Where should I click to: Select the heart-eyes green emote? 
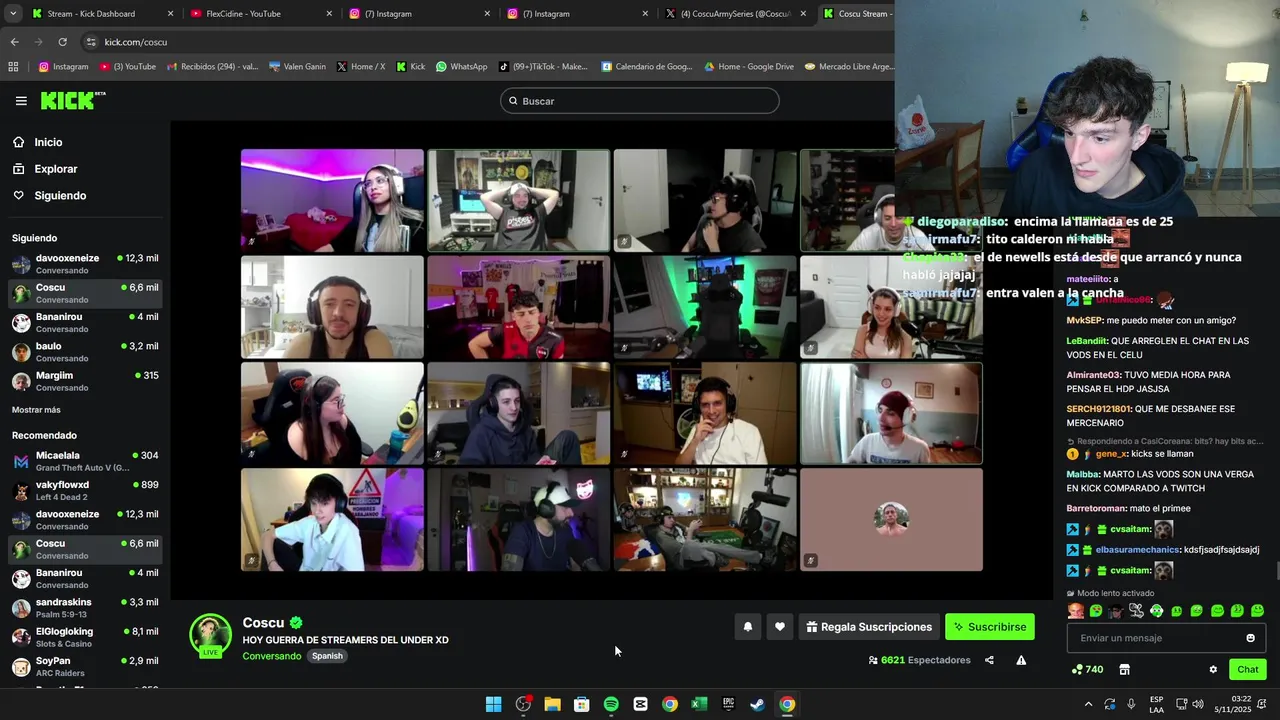[x=1096, y=610]
